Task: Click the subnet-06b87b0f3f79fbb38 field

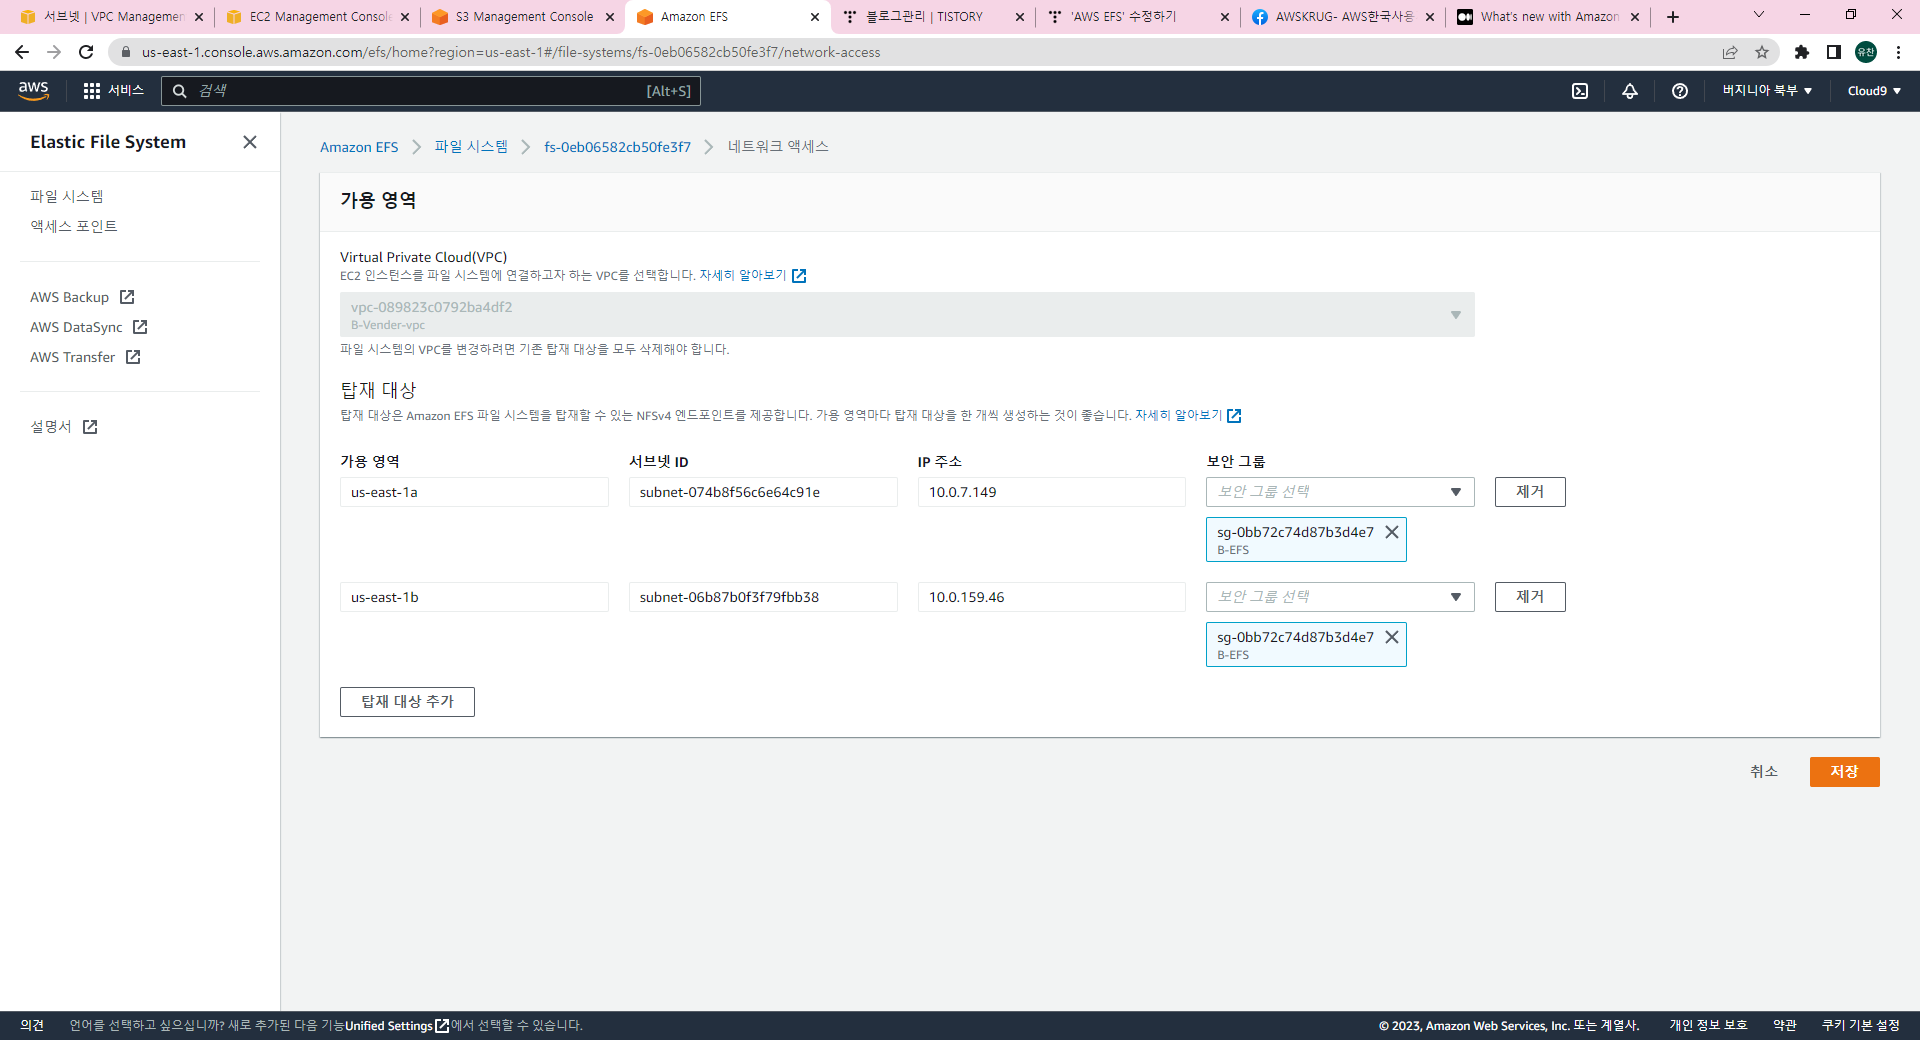Action: (x=763, y=597)
